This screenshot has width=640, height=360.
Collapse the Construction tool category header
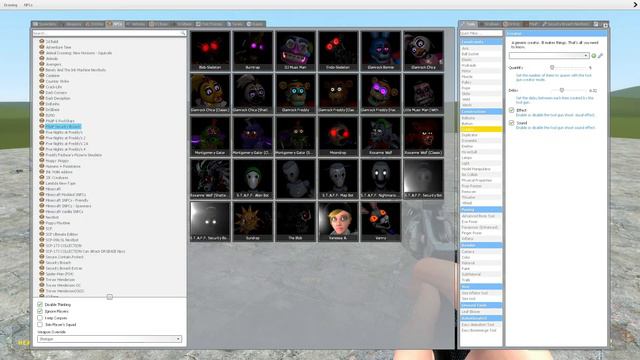click(x=481, y=111)
